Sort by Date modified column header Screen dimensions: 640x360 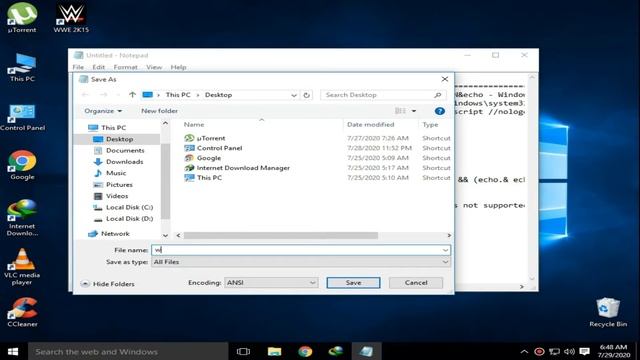click(x=371, y=124)
